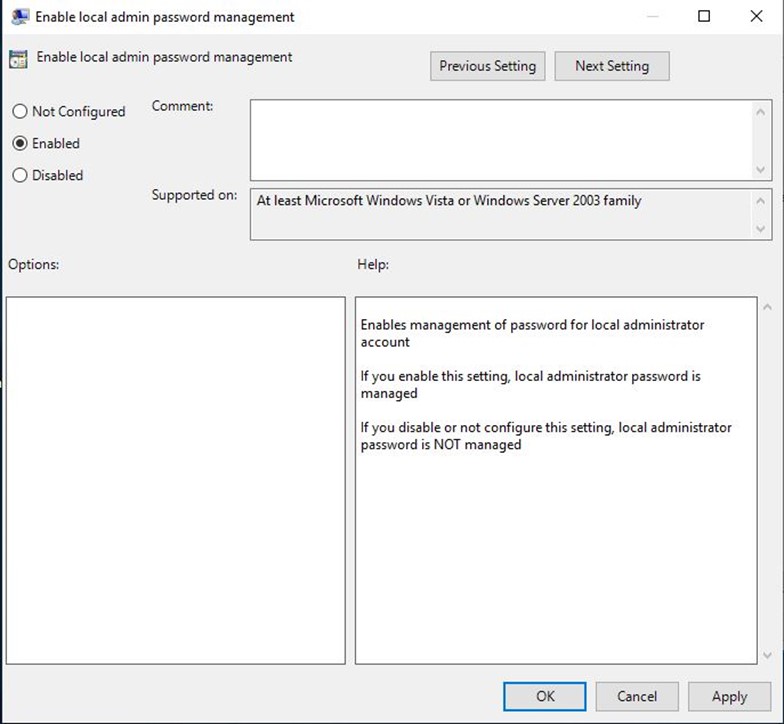Apply the policy setting
This screenshot has width=784, height=724.
point(730,696)
